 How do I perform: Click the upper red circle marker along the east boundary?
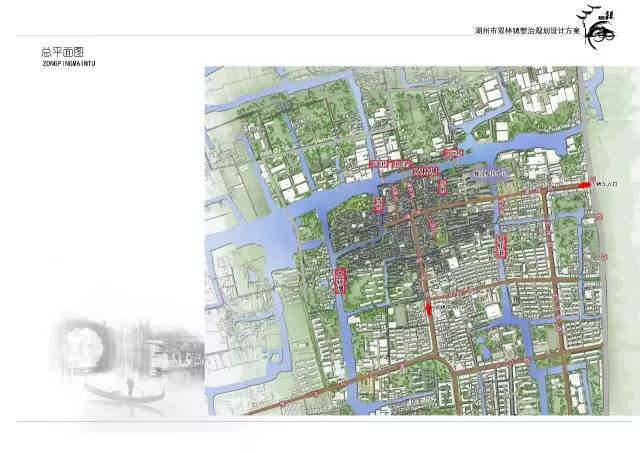coord(598,216)
